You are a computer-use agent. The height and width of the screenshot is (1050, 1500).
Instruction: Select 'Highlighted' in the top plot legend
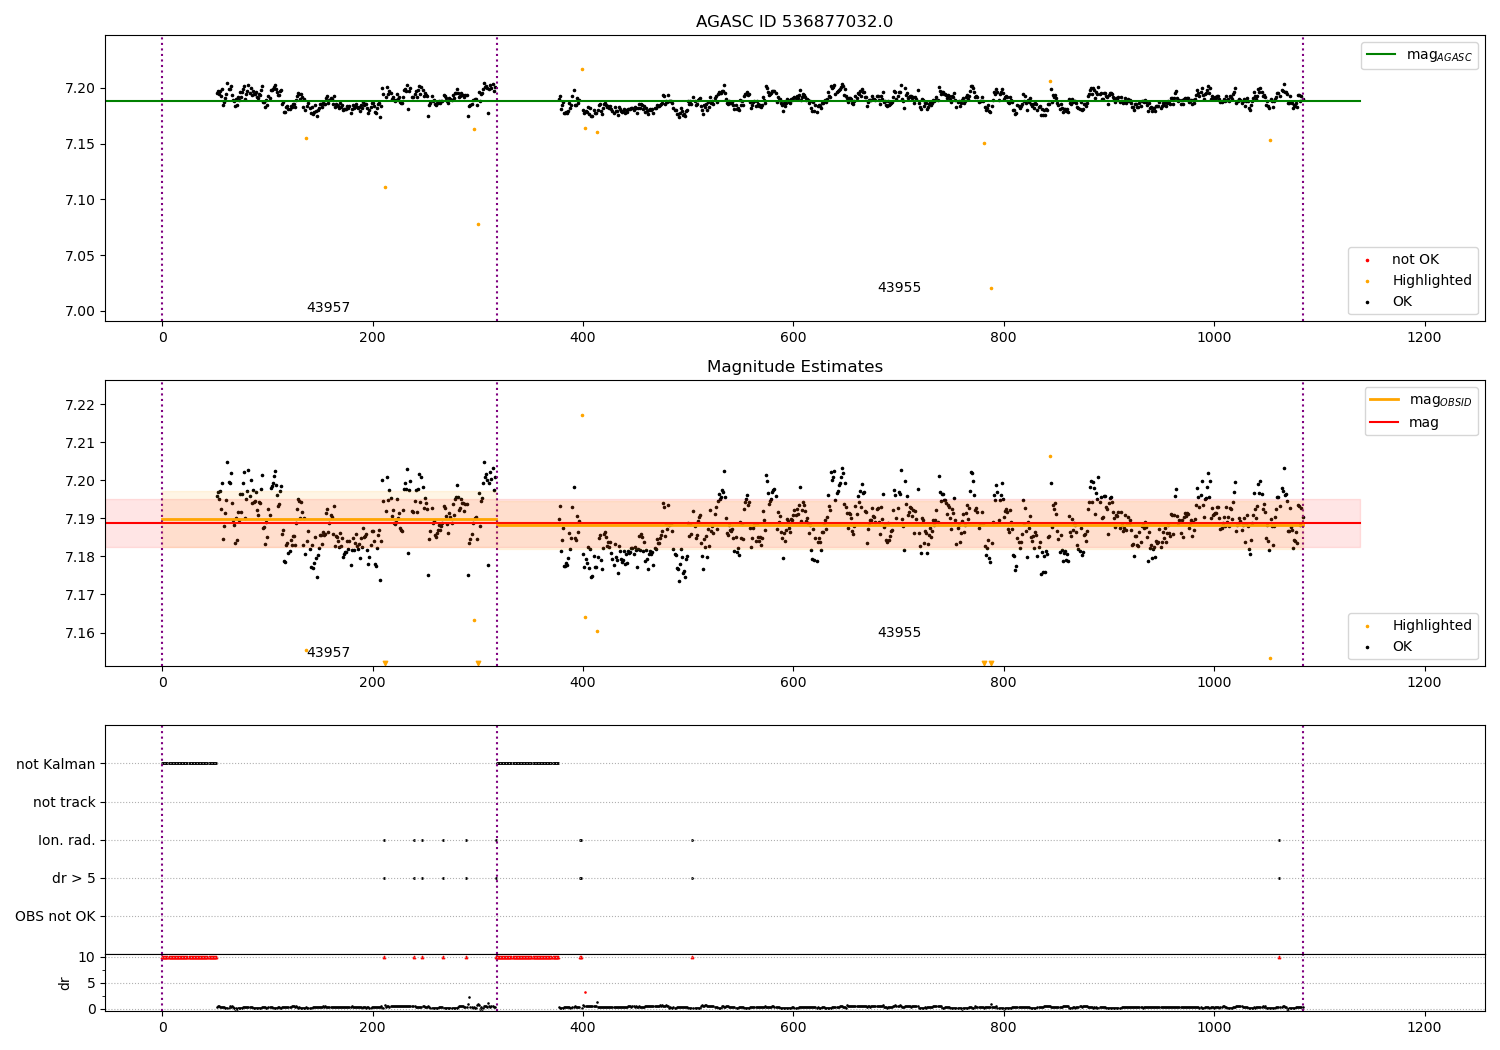point(1432,281)
